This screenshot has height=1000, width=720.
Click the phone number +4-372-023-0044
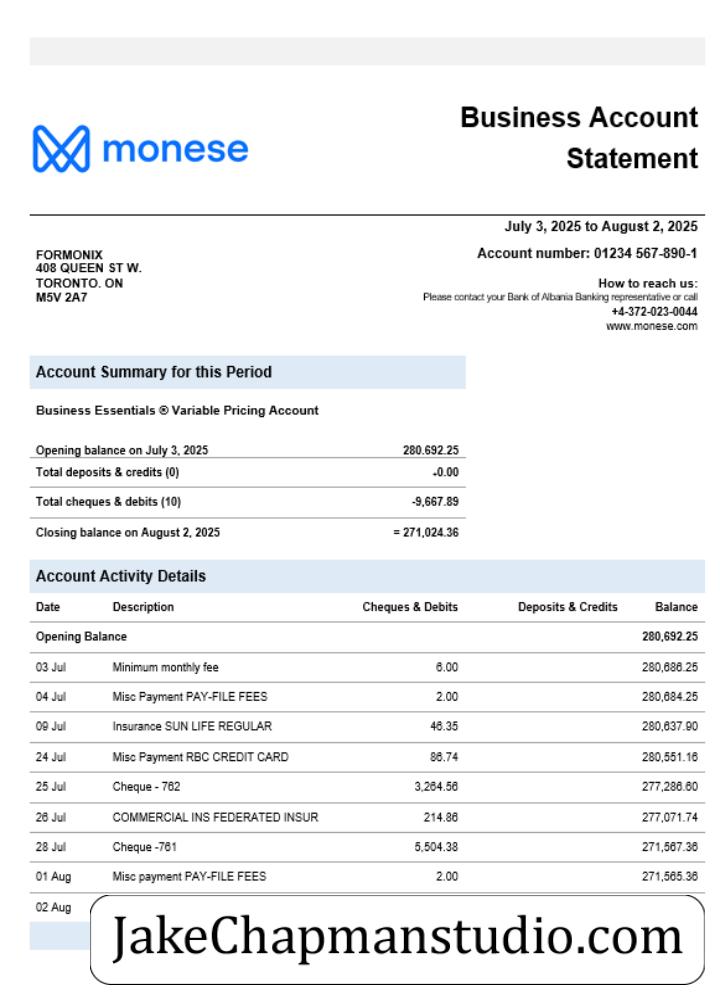[654, 311]
